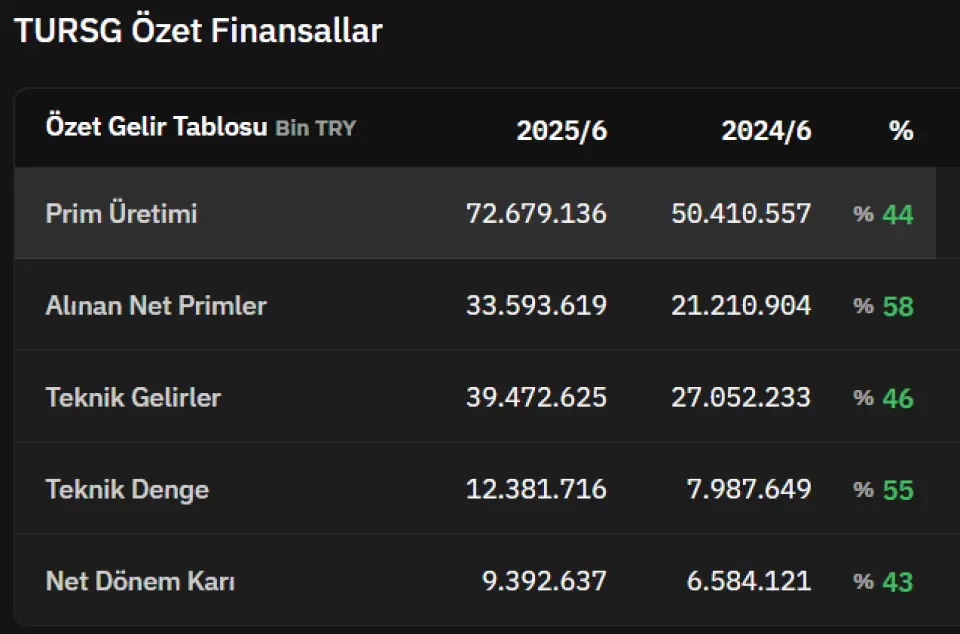Click the Prim Üretimi %44 change
The width and height of the screenshot is (960, 634).
click(x=883, y=214)
